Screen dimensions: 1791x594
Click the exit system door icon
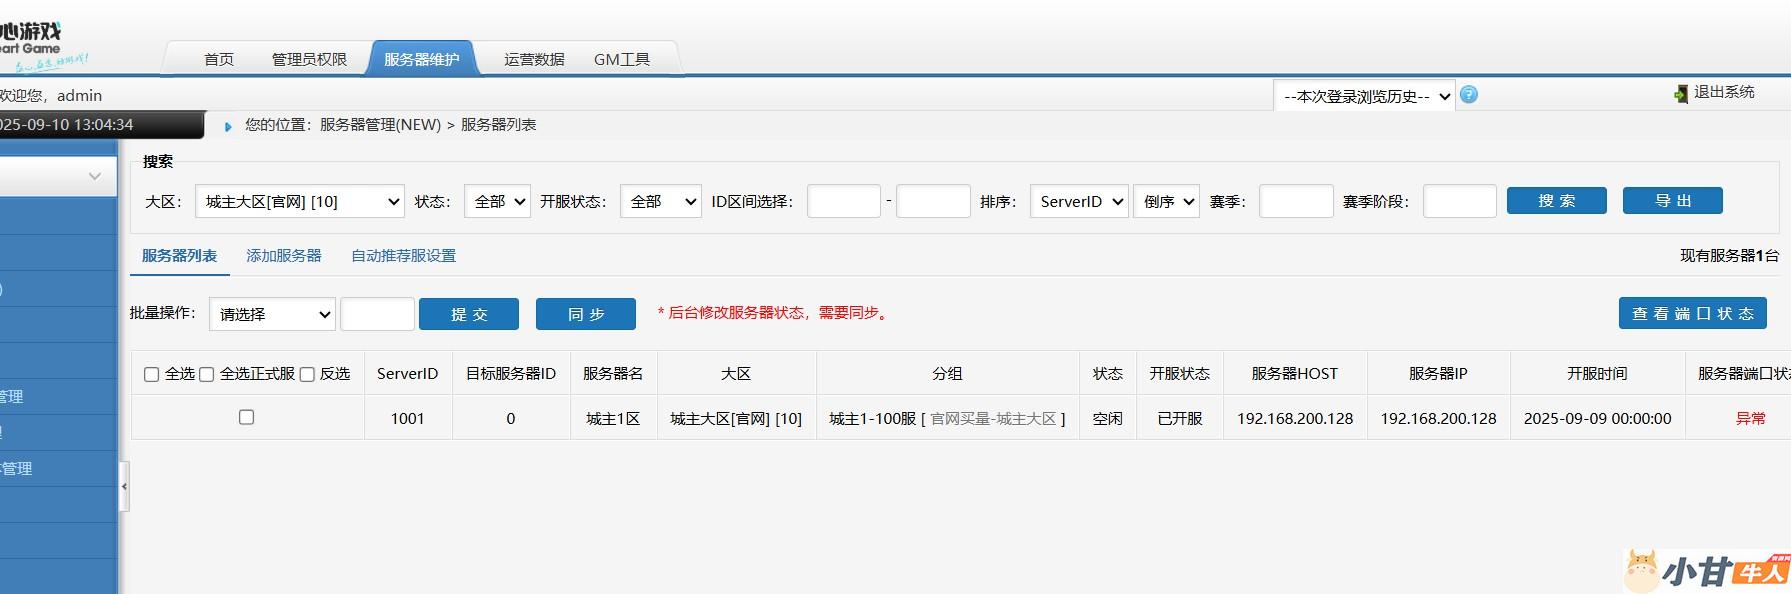[1681, 93]
